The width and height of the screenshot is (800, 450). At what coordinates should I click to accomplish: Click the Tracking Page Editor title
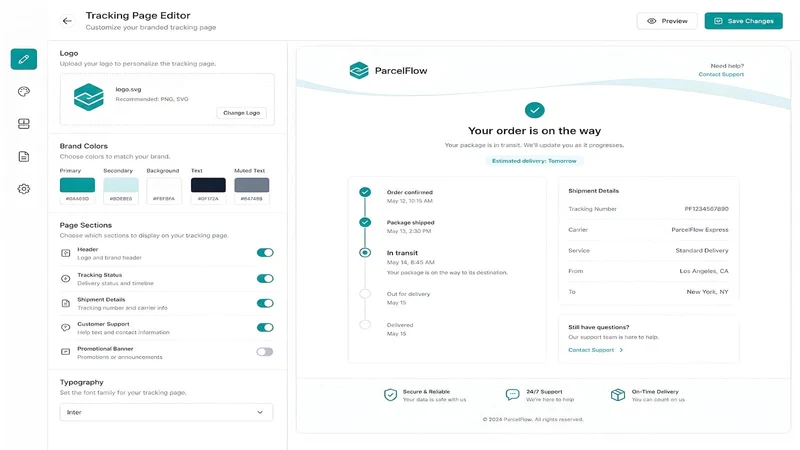[138, 15]
